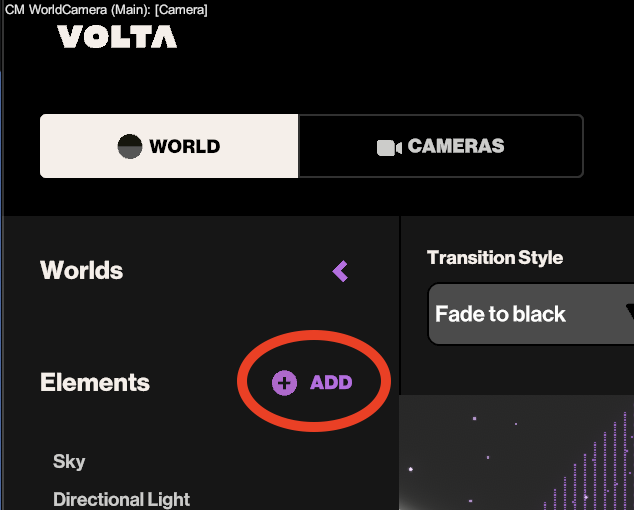634x510 pixels.
Task: Click the Fade to black combo box
Action: pos(520,314)
